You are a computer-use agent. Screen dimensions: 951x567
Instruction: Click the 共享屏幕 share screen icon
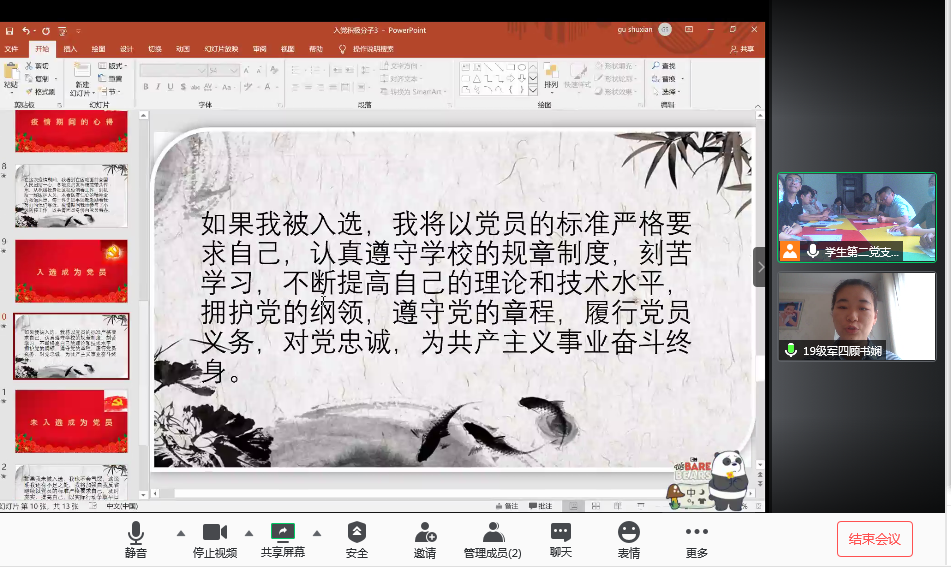click(x=283, y=538)
